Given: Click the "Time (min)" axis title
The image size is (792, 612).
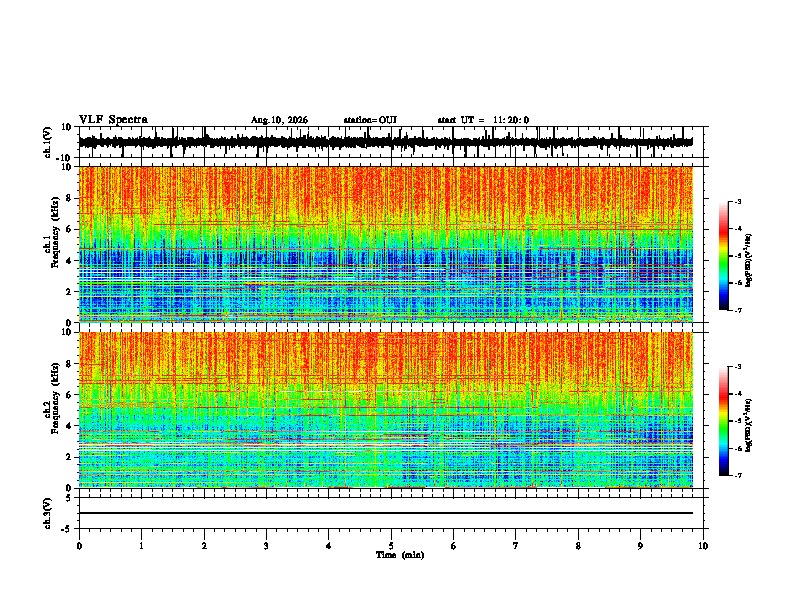Looking at the screenshot, I should click(x=400, y=555).
